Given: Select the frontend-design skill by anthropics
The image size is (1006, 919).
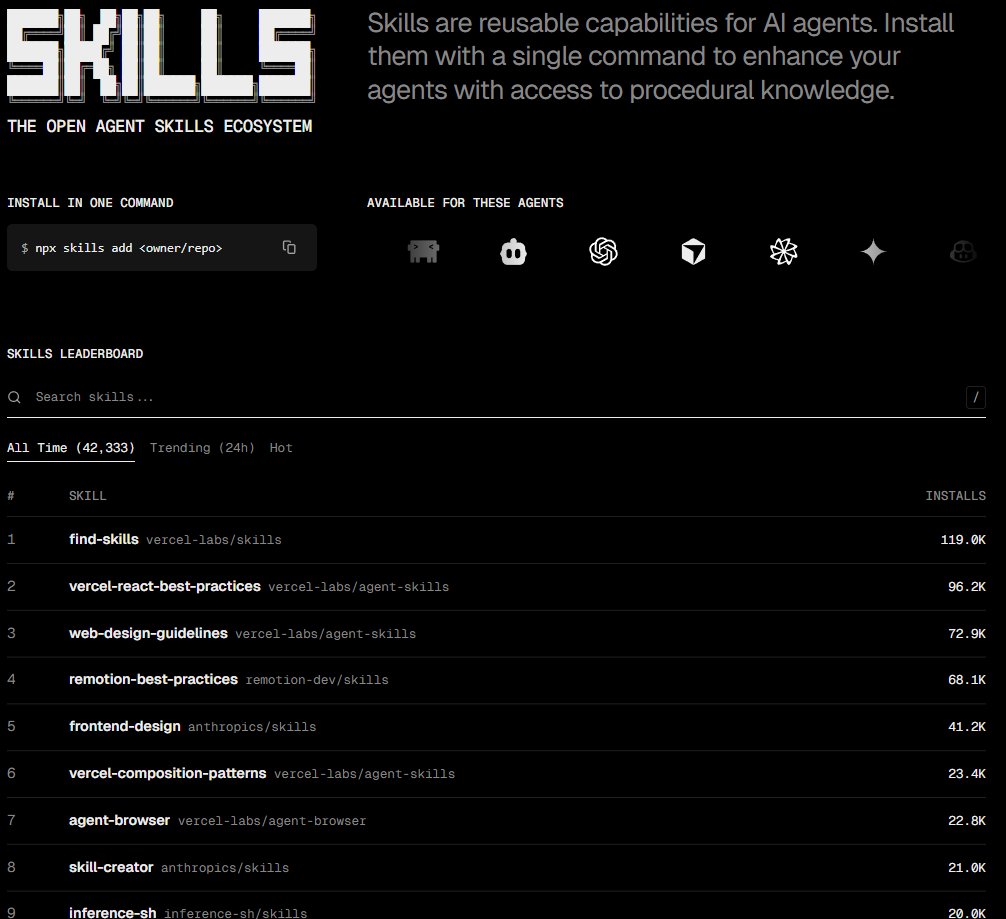Looking at the screenshot, I should point(124,727).
